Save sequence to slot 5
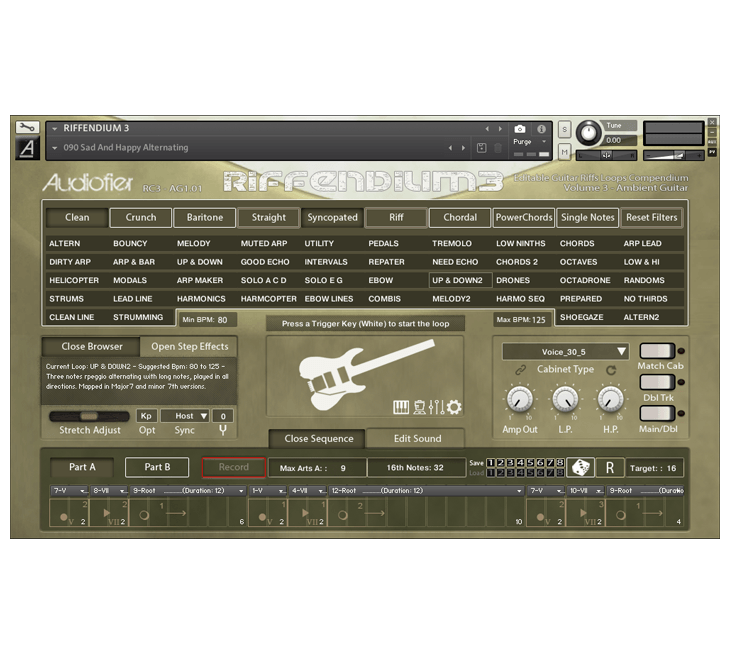This screenshot has height=655, width=730. coord(530,463)
